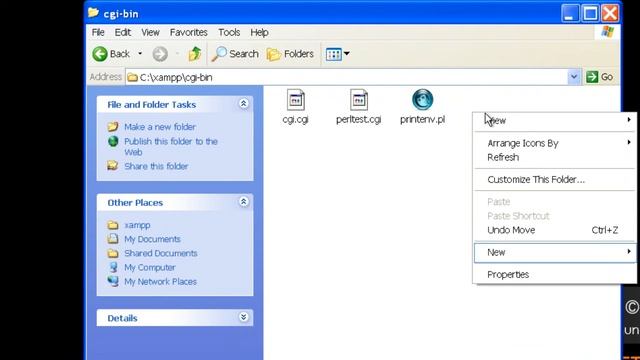
Task: Open the Tools menu
Action: (229, 32)
